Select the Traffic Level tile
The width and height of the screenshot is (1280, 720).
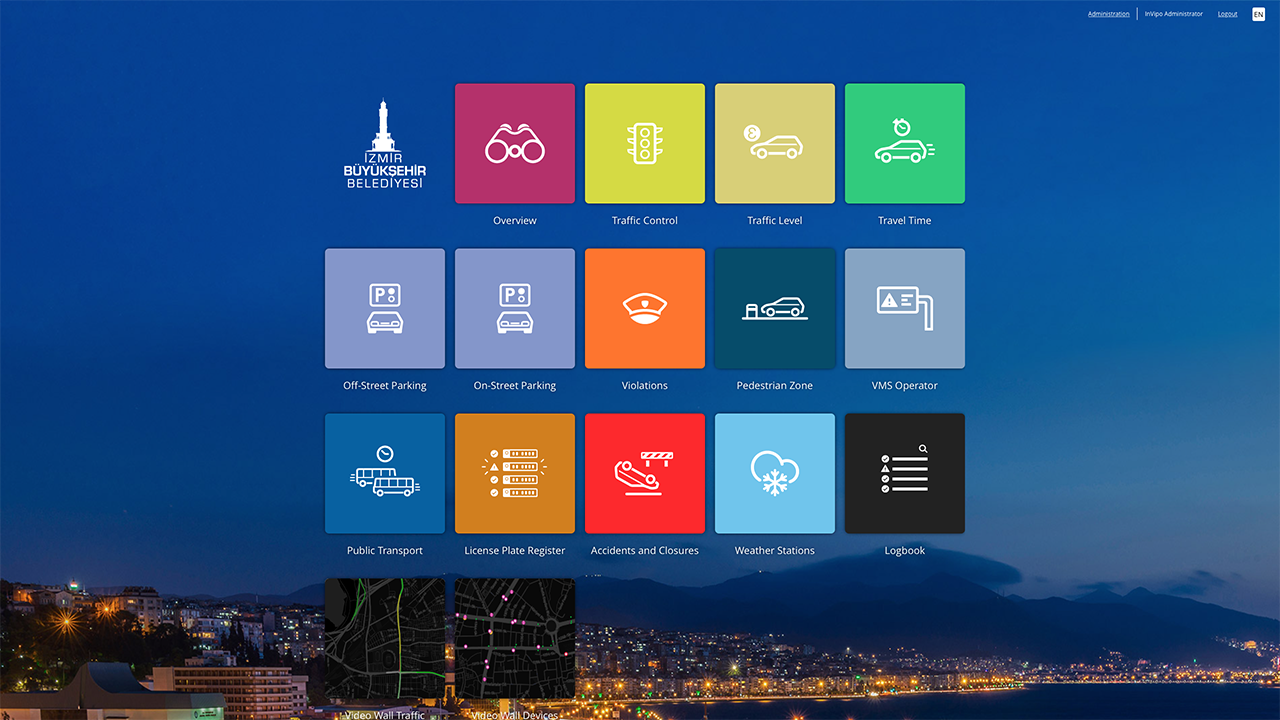pos(774,143)
